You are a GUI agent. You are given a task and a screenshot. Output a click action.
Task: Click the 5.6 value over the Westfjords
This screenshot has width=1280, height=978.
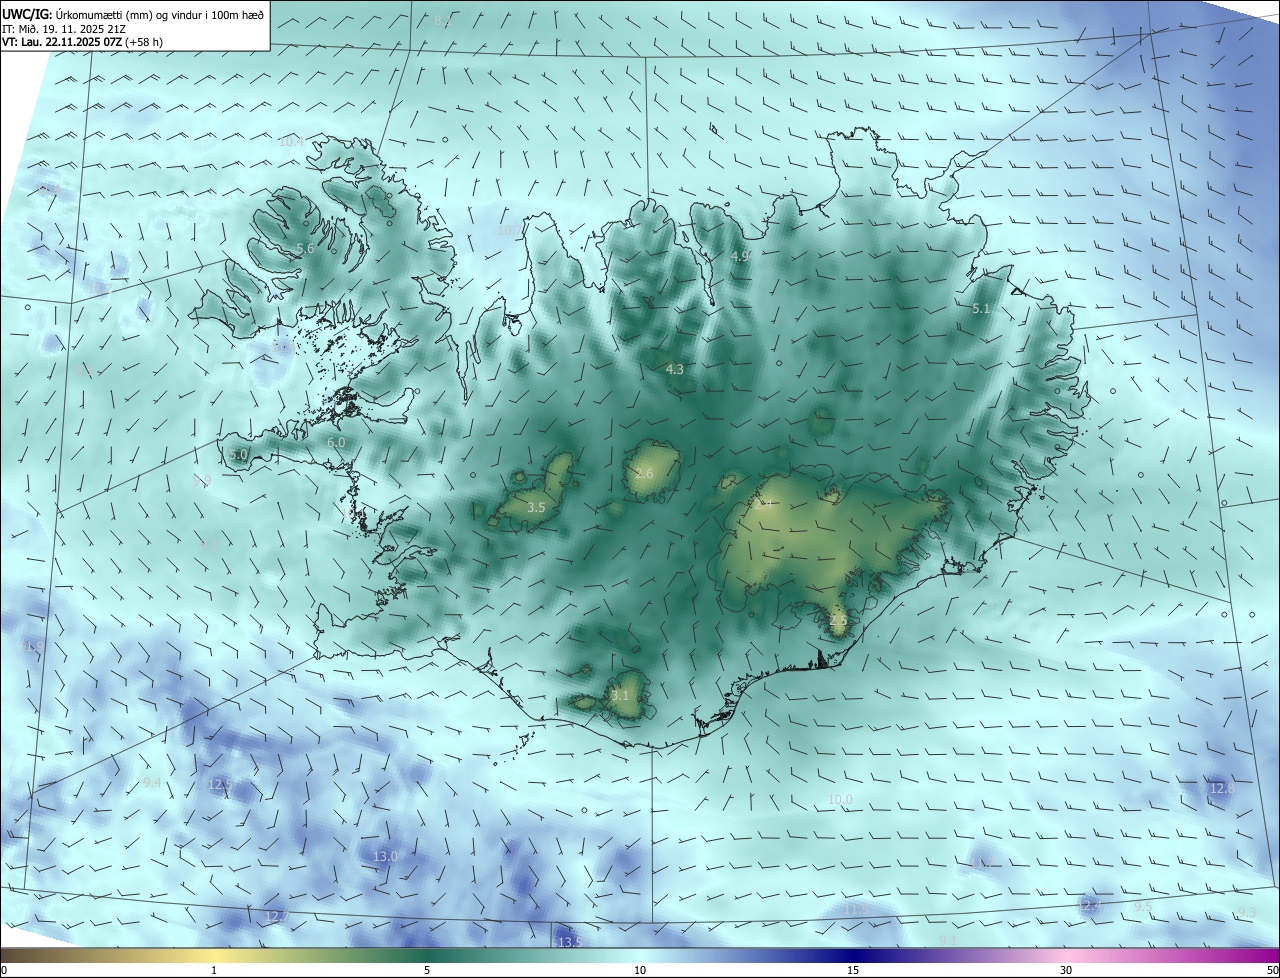pyautogui.click(x=305, y=248)
